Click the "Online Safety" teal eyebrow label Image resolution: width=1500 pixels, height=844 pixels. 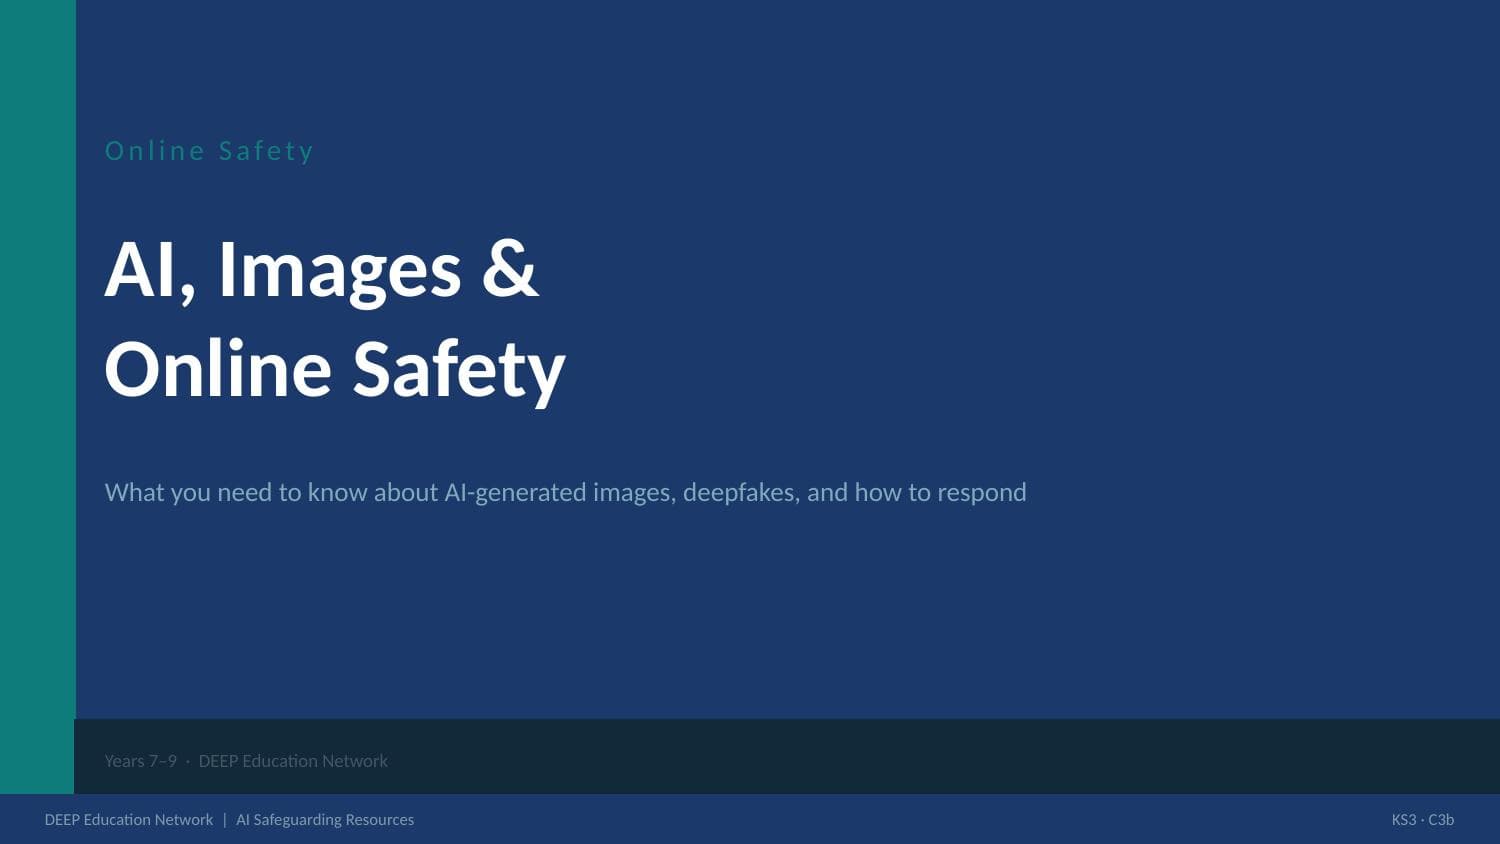209,150
